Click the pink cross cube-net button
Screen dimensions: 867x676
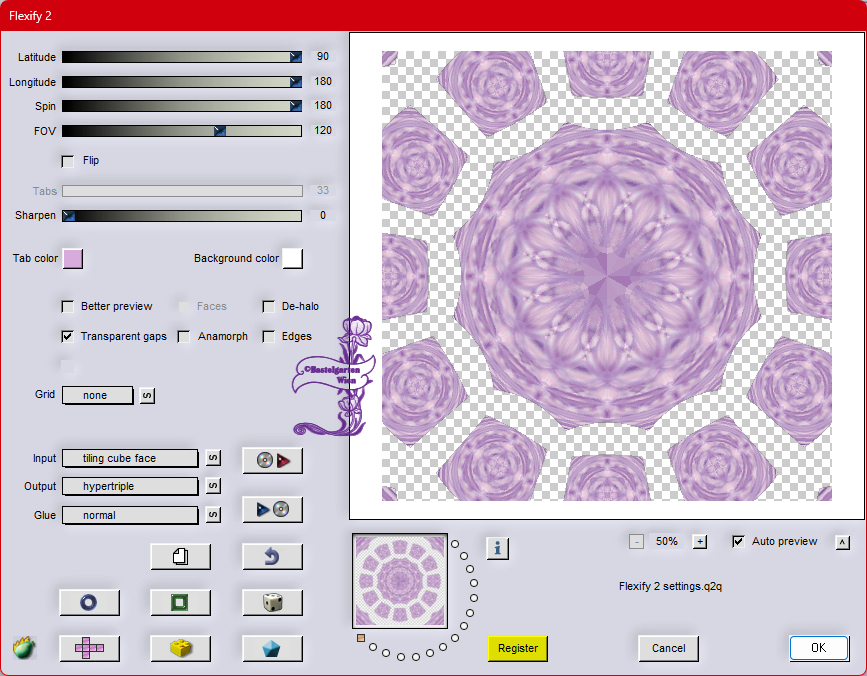[89, 648]
